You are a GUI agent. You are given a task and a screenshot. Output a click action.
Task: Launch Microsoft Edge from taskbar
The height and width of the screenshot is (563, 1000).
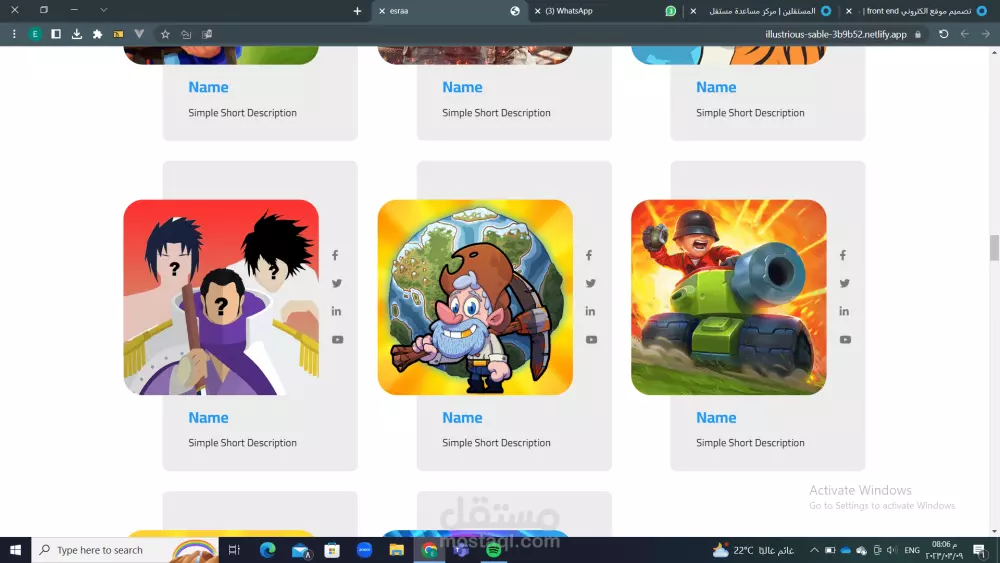(268, 550)
